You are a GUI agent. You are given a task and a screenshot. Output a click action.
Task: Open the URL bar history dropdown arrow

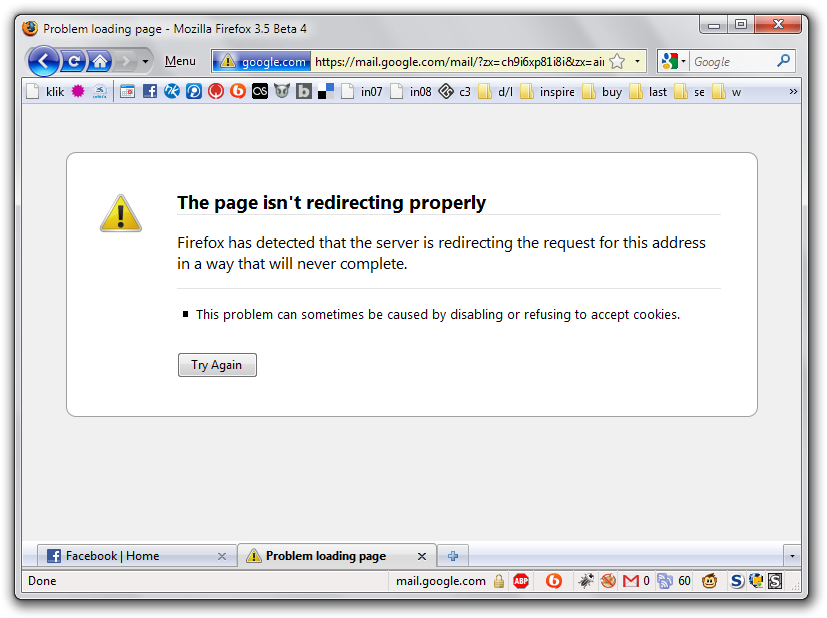click(x=637, y=62)
